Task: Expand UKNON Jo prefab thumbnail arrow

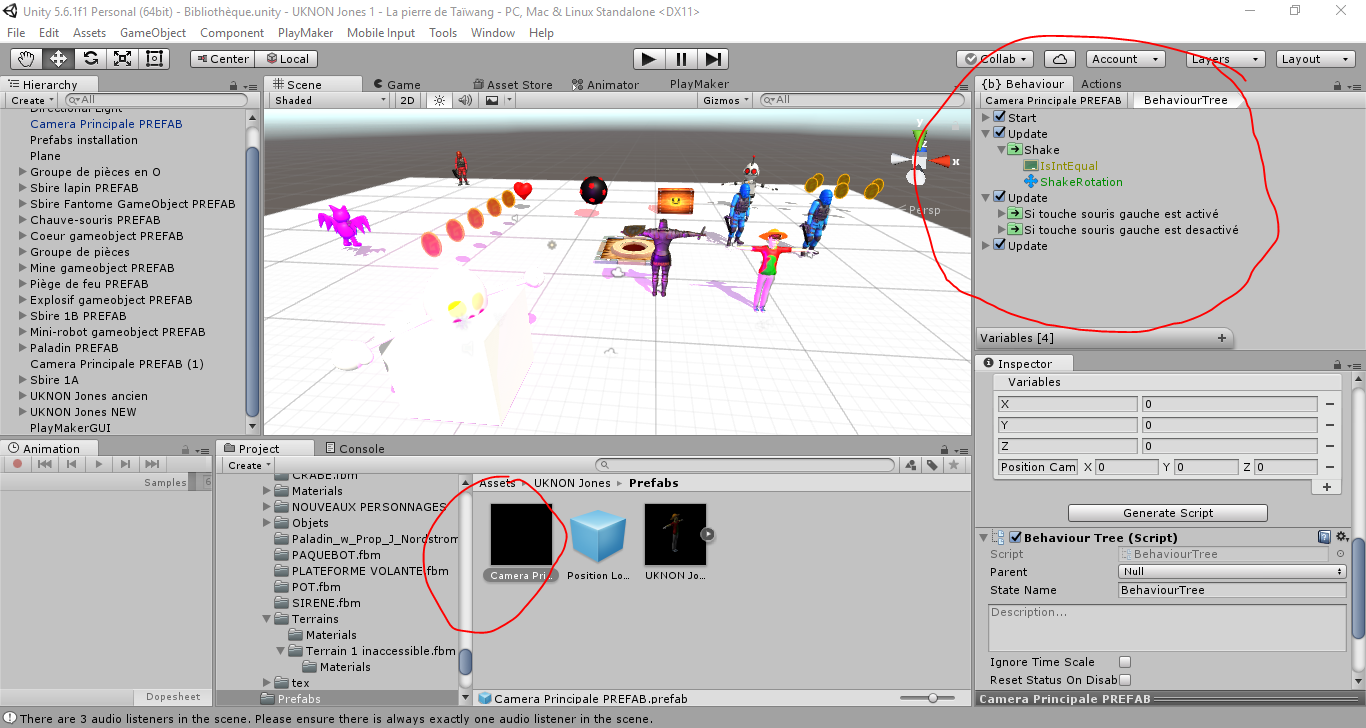Action: coord(708,534)
